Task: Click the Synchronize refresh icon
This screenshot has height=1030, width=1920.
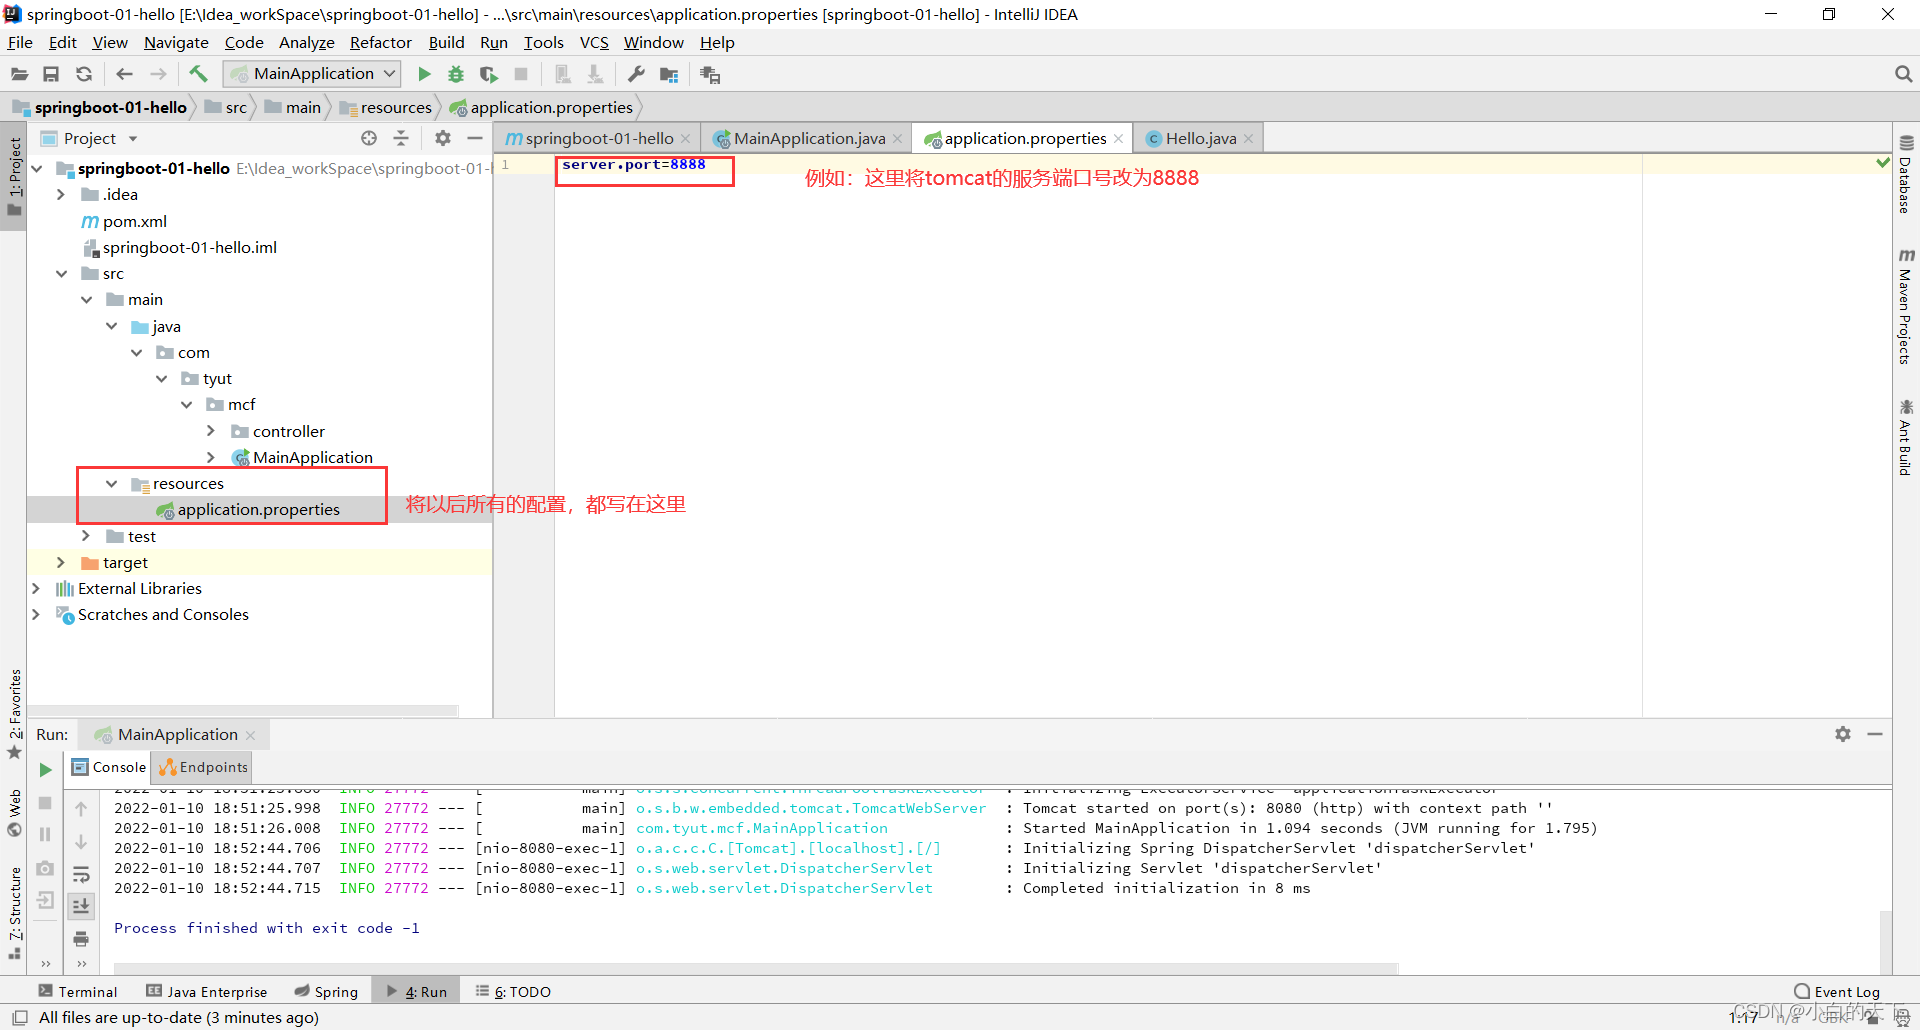Action: point(84,74)
